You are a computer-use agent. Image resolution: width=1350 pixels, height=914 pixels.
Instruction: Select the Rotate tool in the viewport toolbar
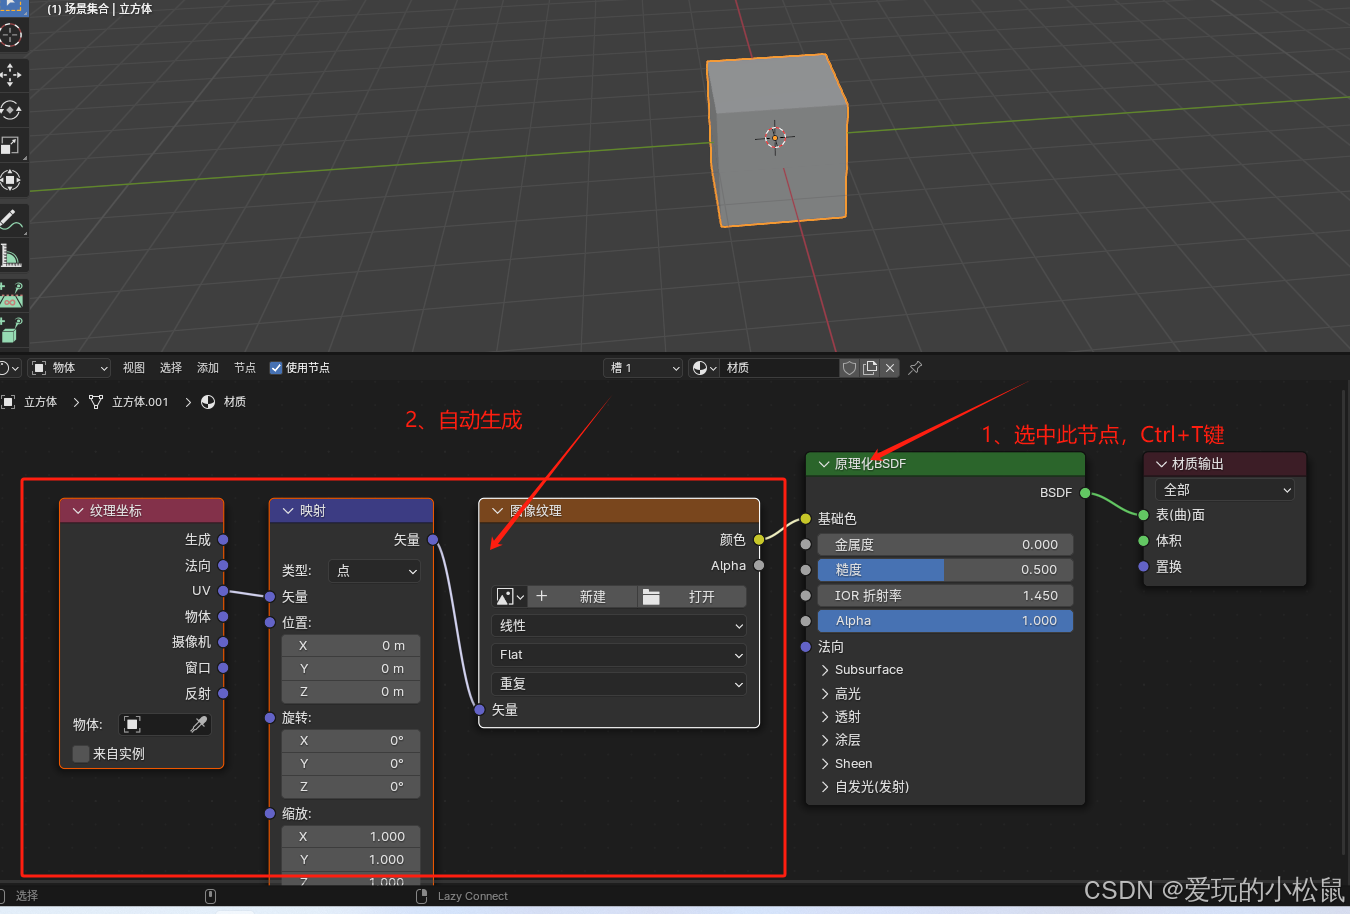[12, 110]
